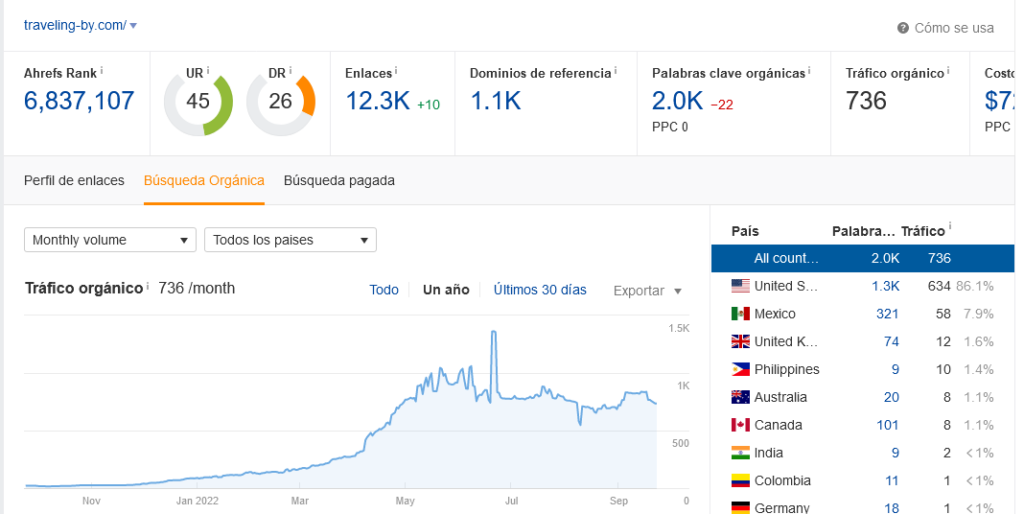Viewport: 1024px width, 514px height.
Task: Open the Todos los paises dropdown
Action: (x=290, y=240)
